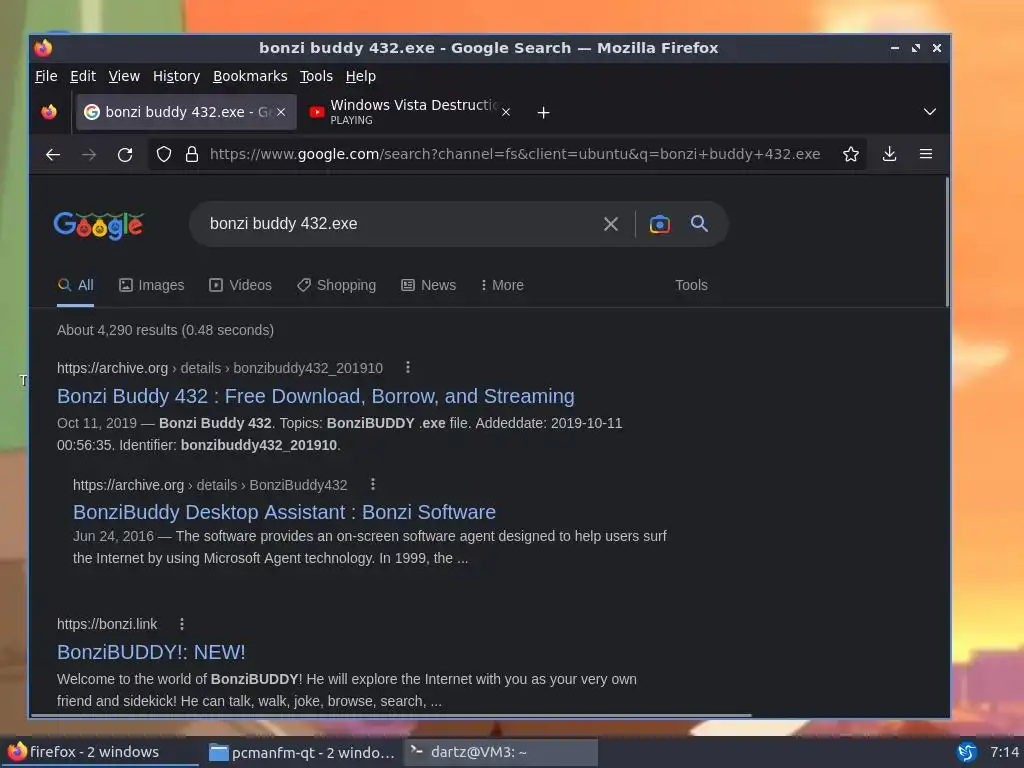
Task: Open the Edit menu
Action: [83, 76]
